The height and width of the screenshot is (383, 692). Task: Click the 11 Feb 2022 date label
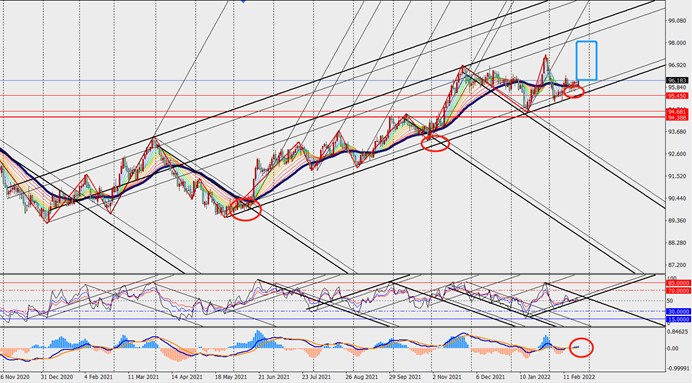click(579, 377)
